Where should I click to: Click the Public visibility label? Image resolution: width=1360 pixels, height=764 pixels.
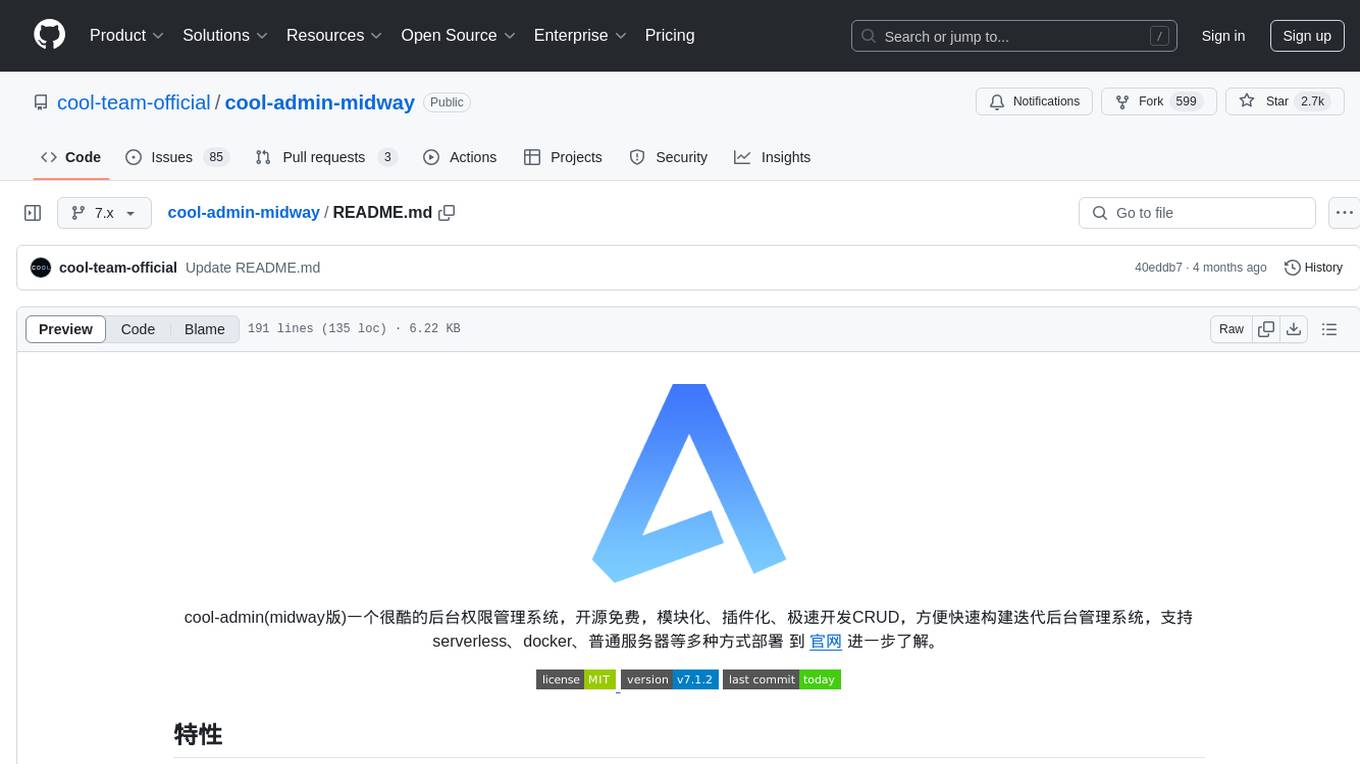[447, 102]
